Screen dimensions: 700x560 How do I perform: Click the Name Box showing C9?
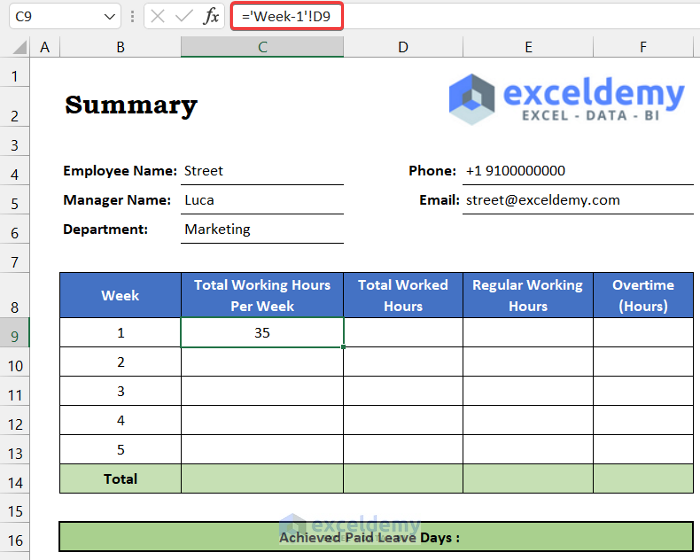click(x=65, y=17)
